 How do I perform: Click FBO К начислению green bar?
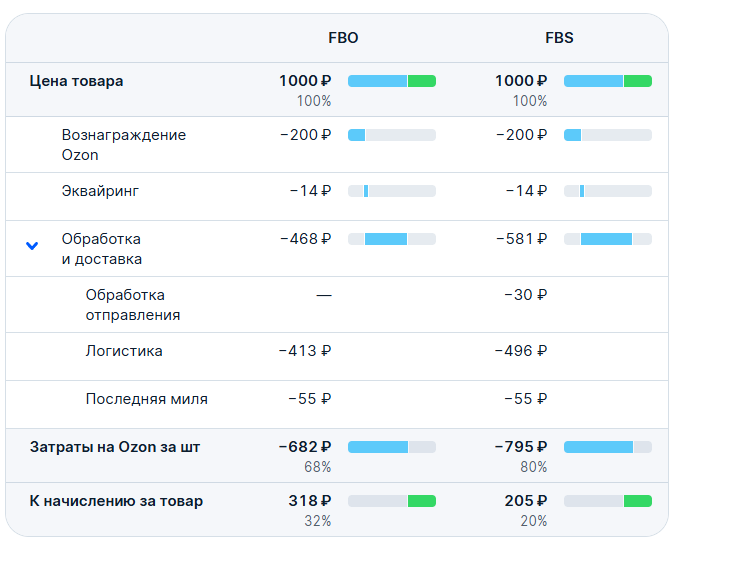pyautogui.click(x=421, y=501)
